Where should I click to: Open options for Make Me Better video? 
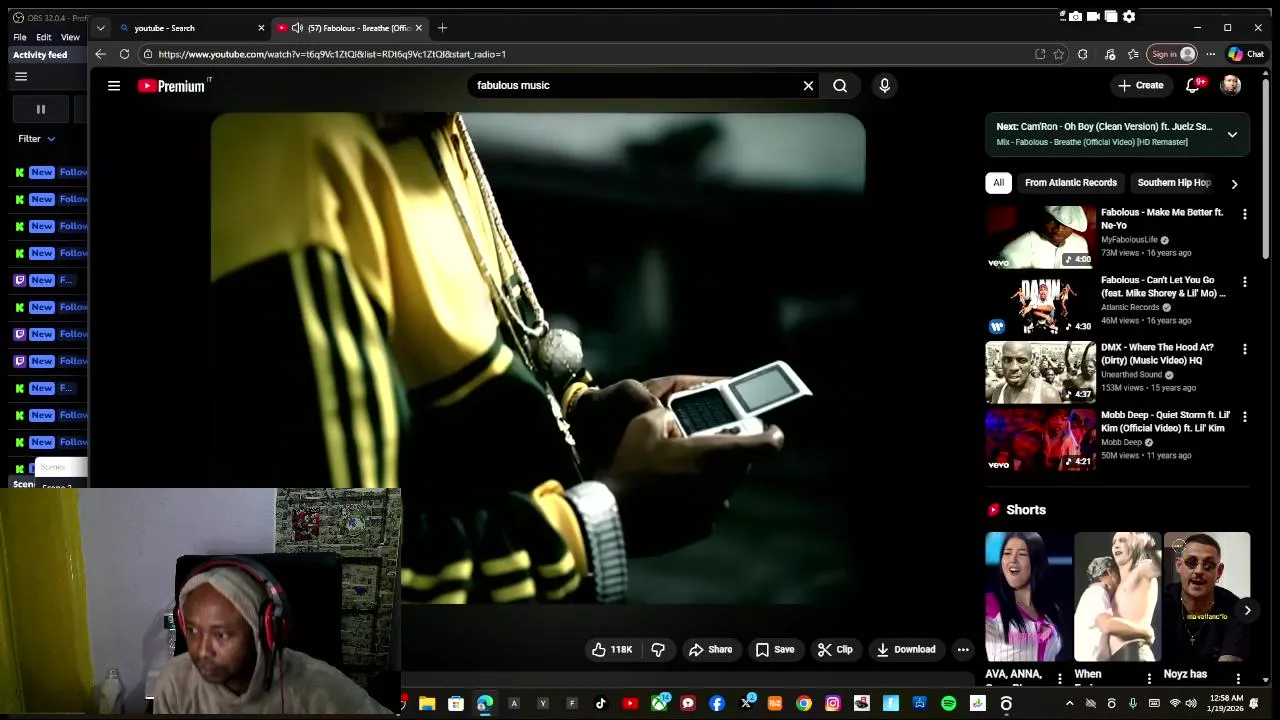click(x=1245, y=214)
